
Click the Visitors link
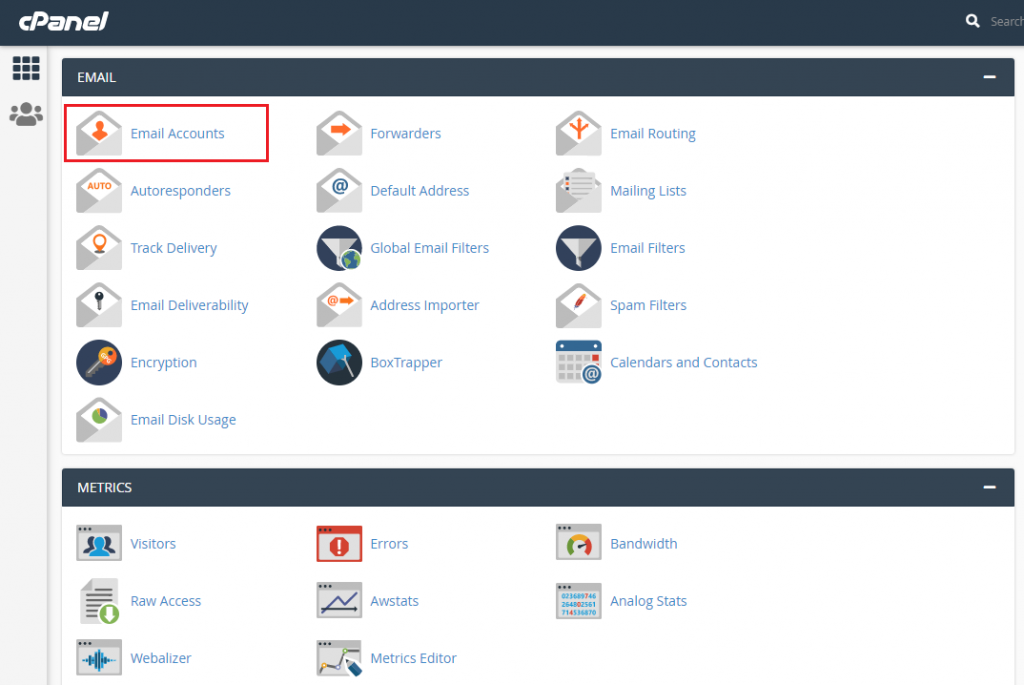[153, 544]
